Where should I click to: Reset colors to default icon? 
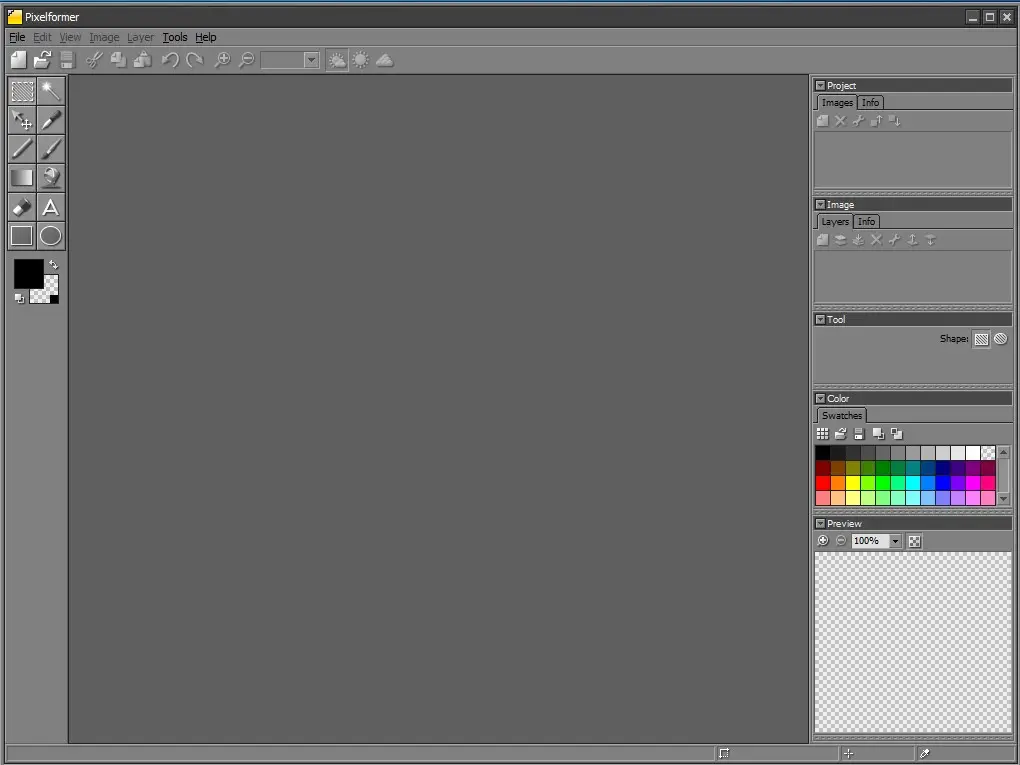[20, 299]
